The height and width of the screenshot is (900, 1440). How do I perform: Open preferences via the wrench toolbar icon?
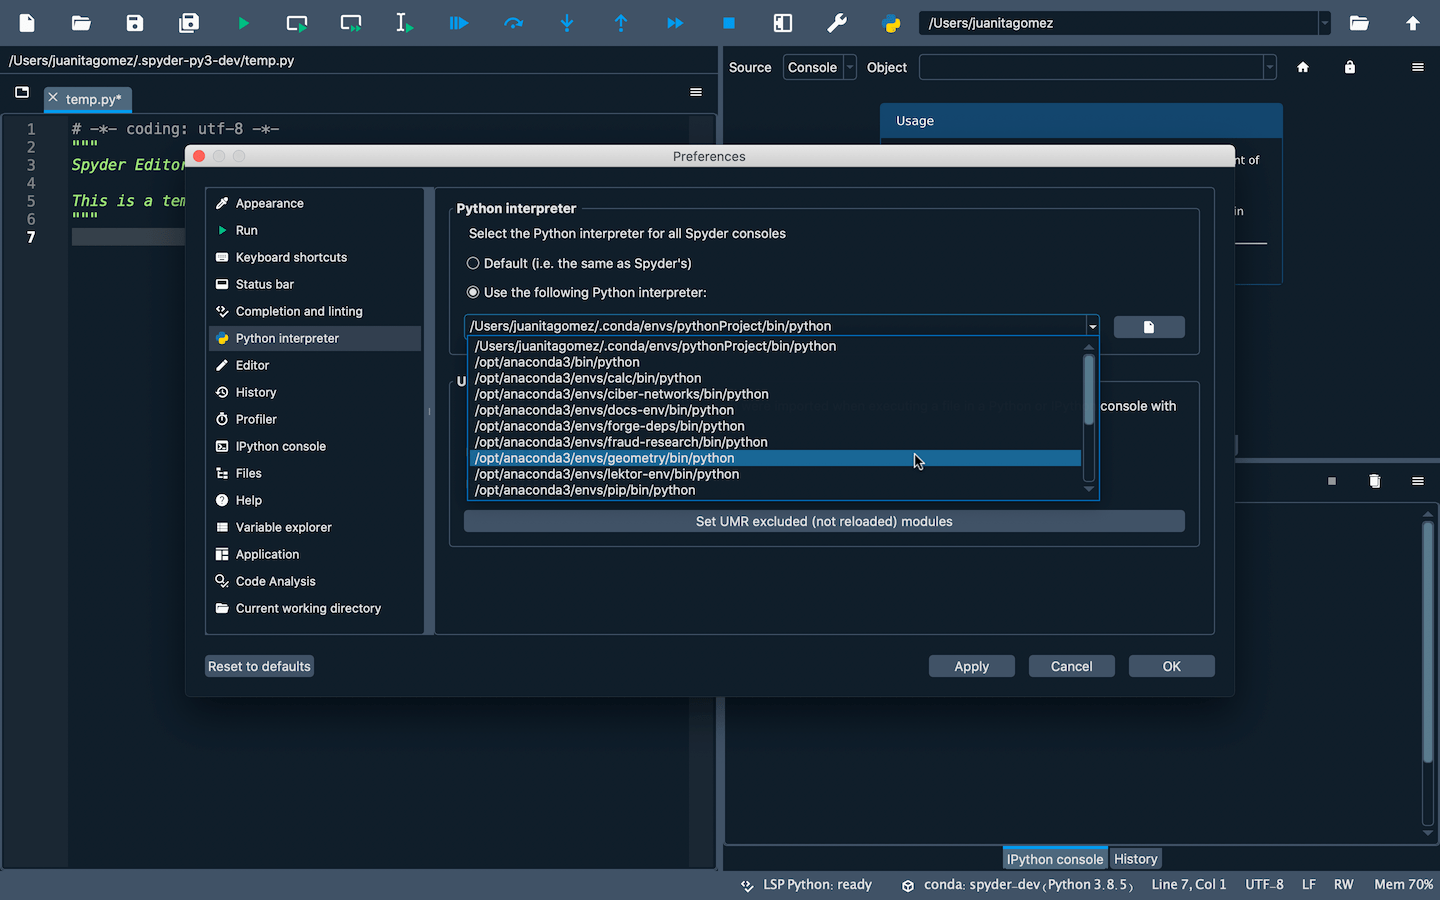(x=837, y=22)
